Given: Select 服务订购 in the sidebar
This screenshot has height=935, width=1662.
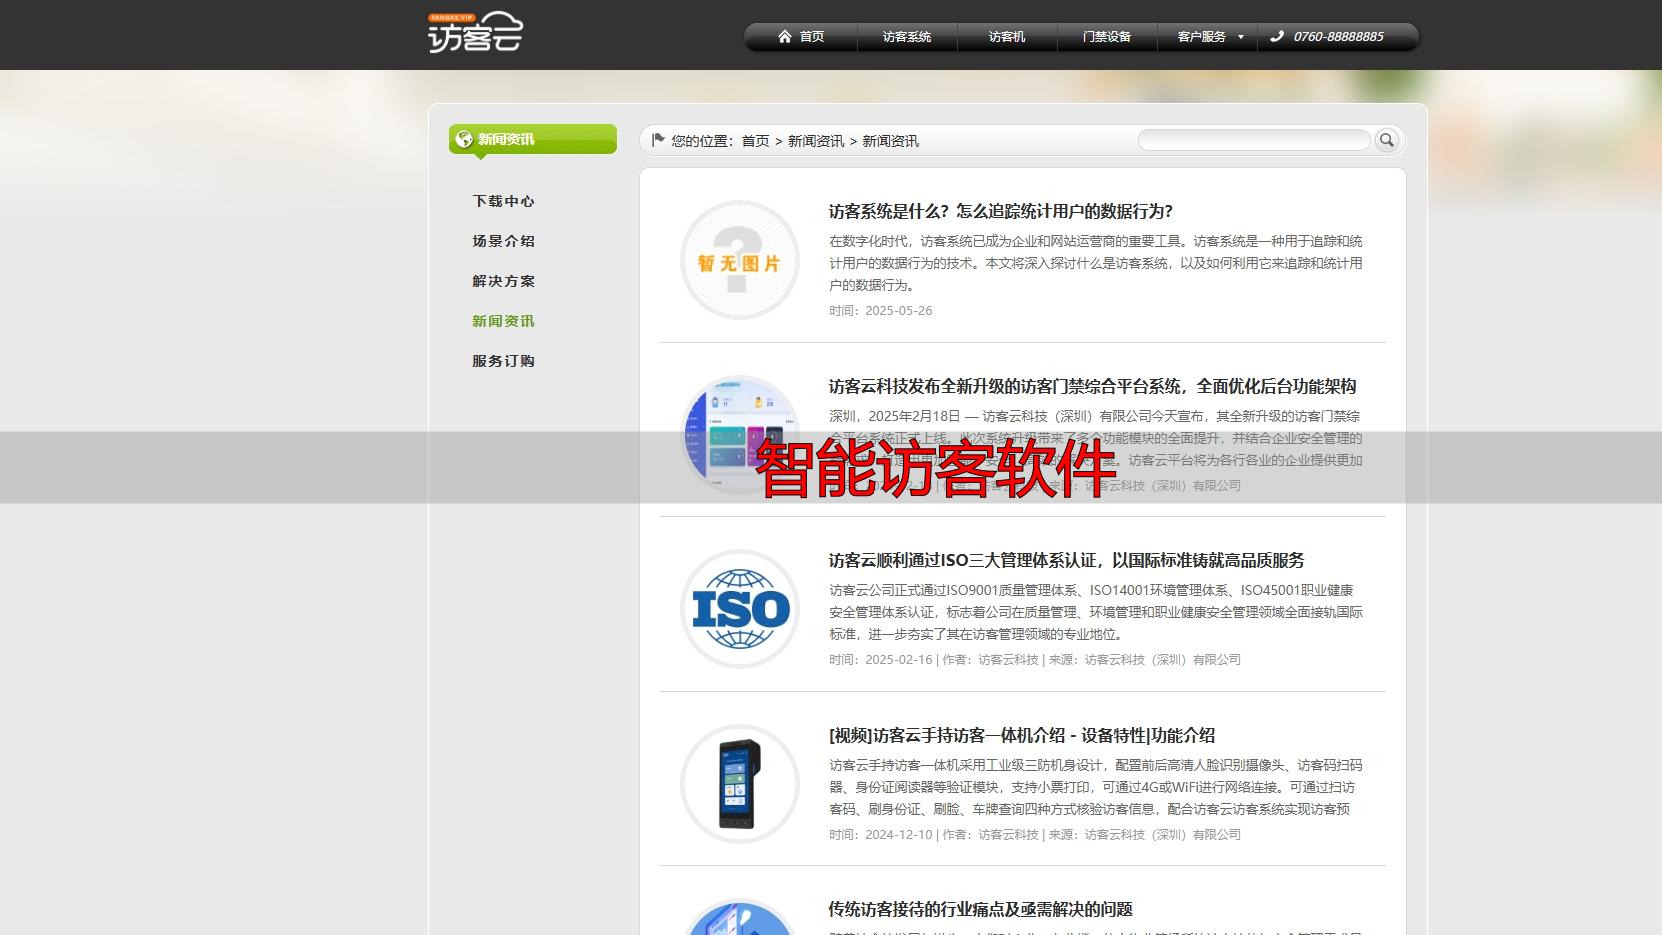Looking at the screenshot, I should click(503, 361).
